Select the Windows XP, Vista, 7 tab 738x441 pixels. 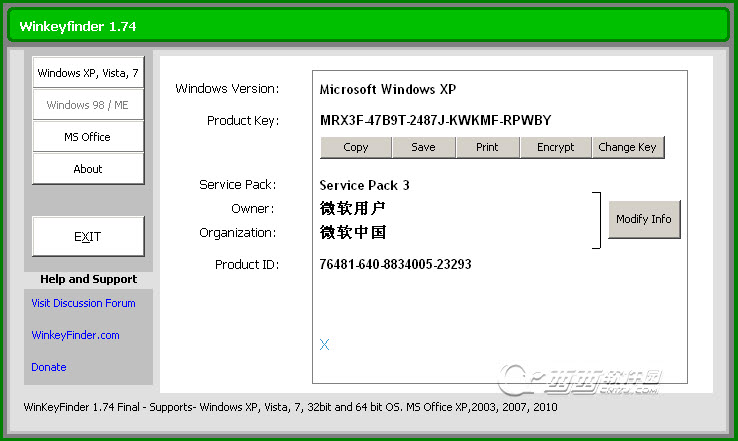(88, 72)
